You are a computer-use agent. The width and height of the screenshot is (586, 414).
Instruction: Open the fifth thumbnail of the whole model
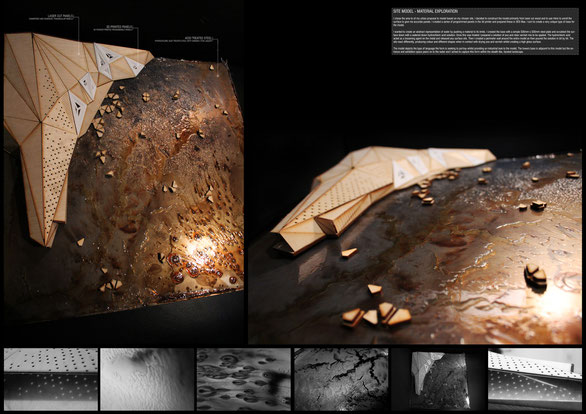click(438, 379)
